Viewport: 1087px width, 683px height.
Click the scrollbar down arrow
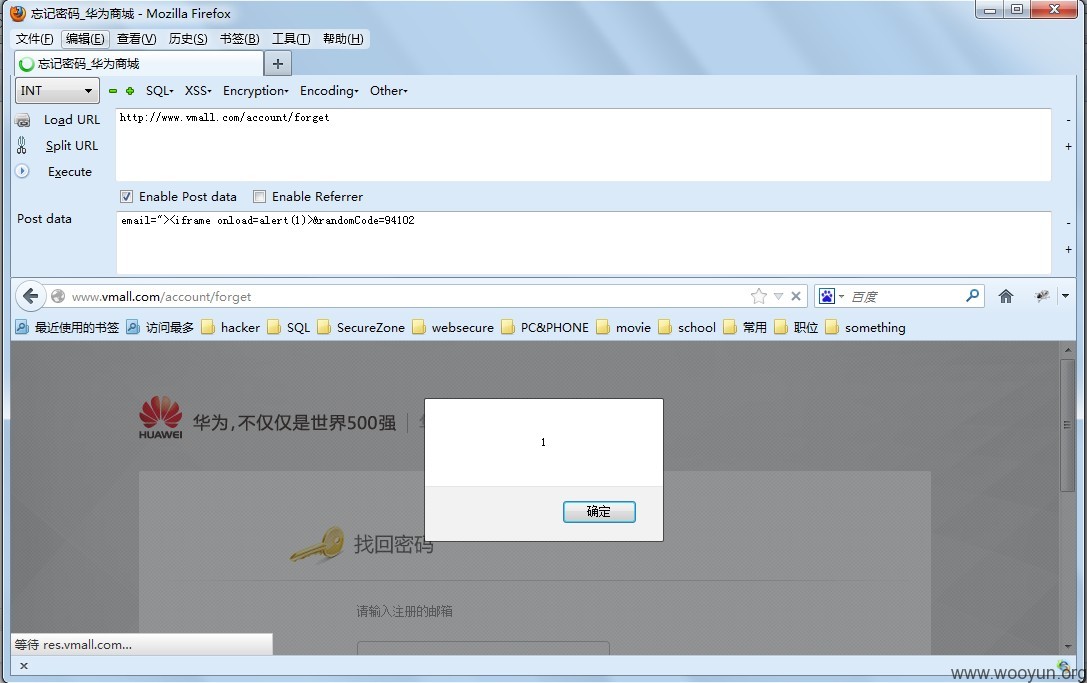coord(1067,646)
